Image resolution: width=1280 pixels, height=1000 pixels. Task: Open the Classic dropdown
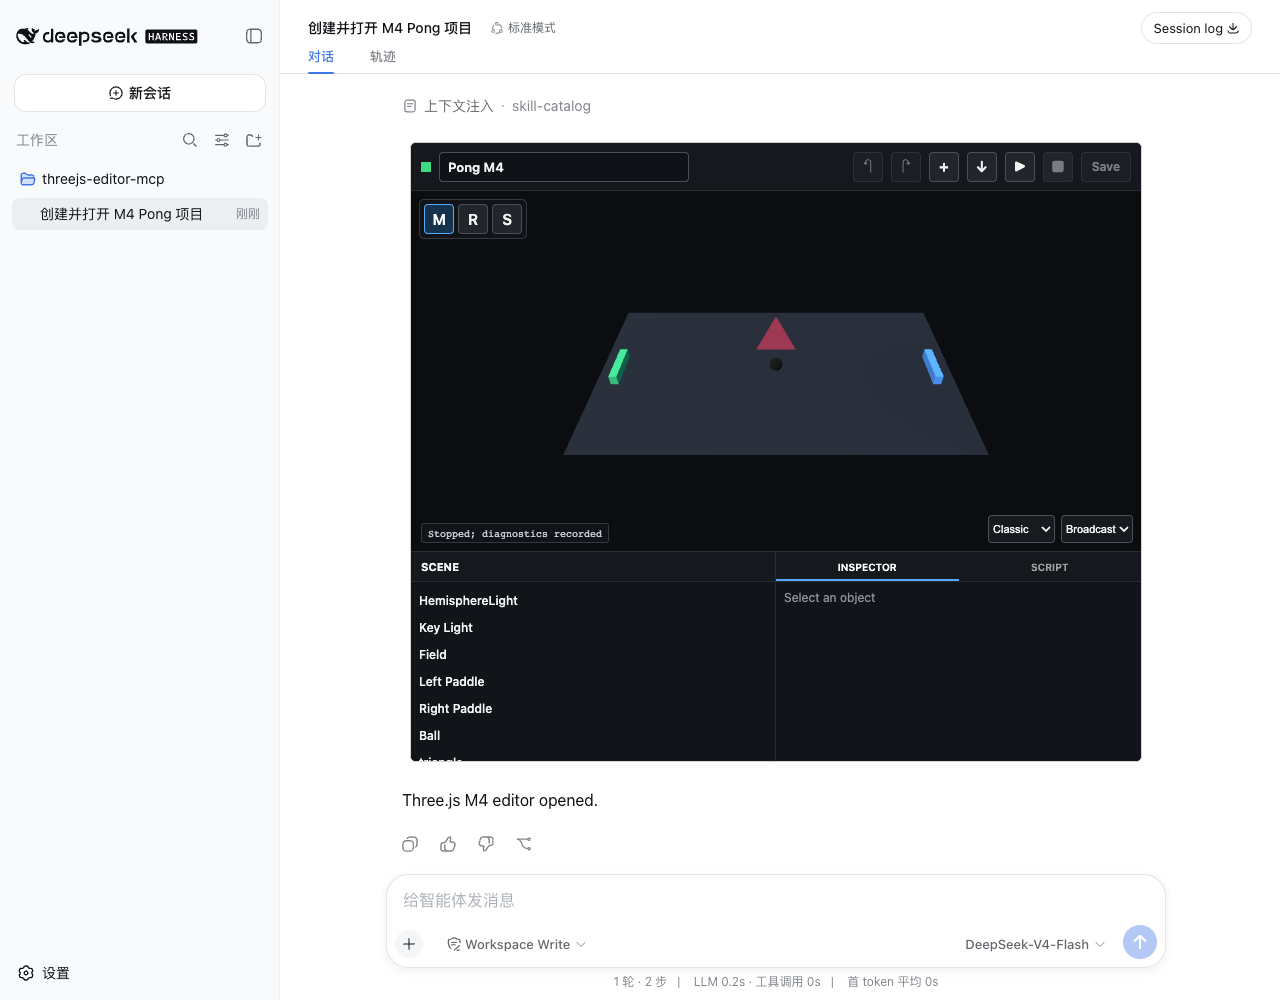(x=1021, y=529)
